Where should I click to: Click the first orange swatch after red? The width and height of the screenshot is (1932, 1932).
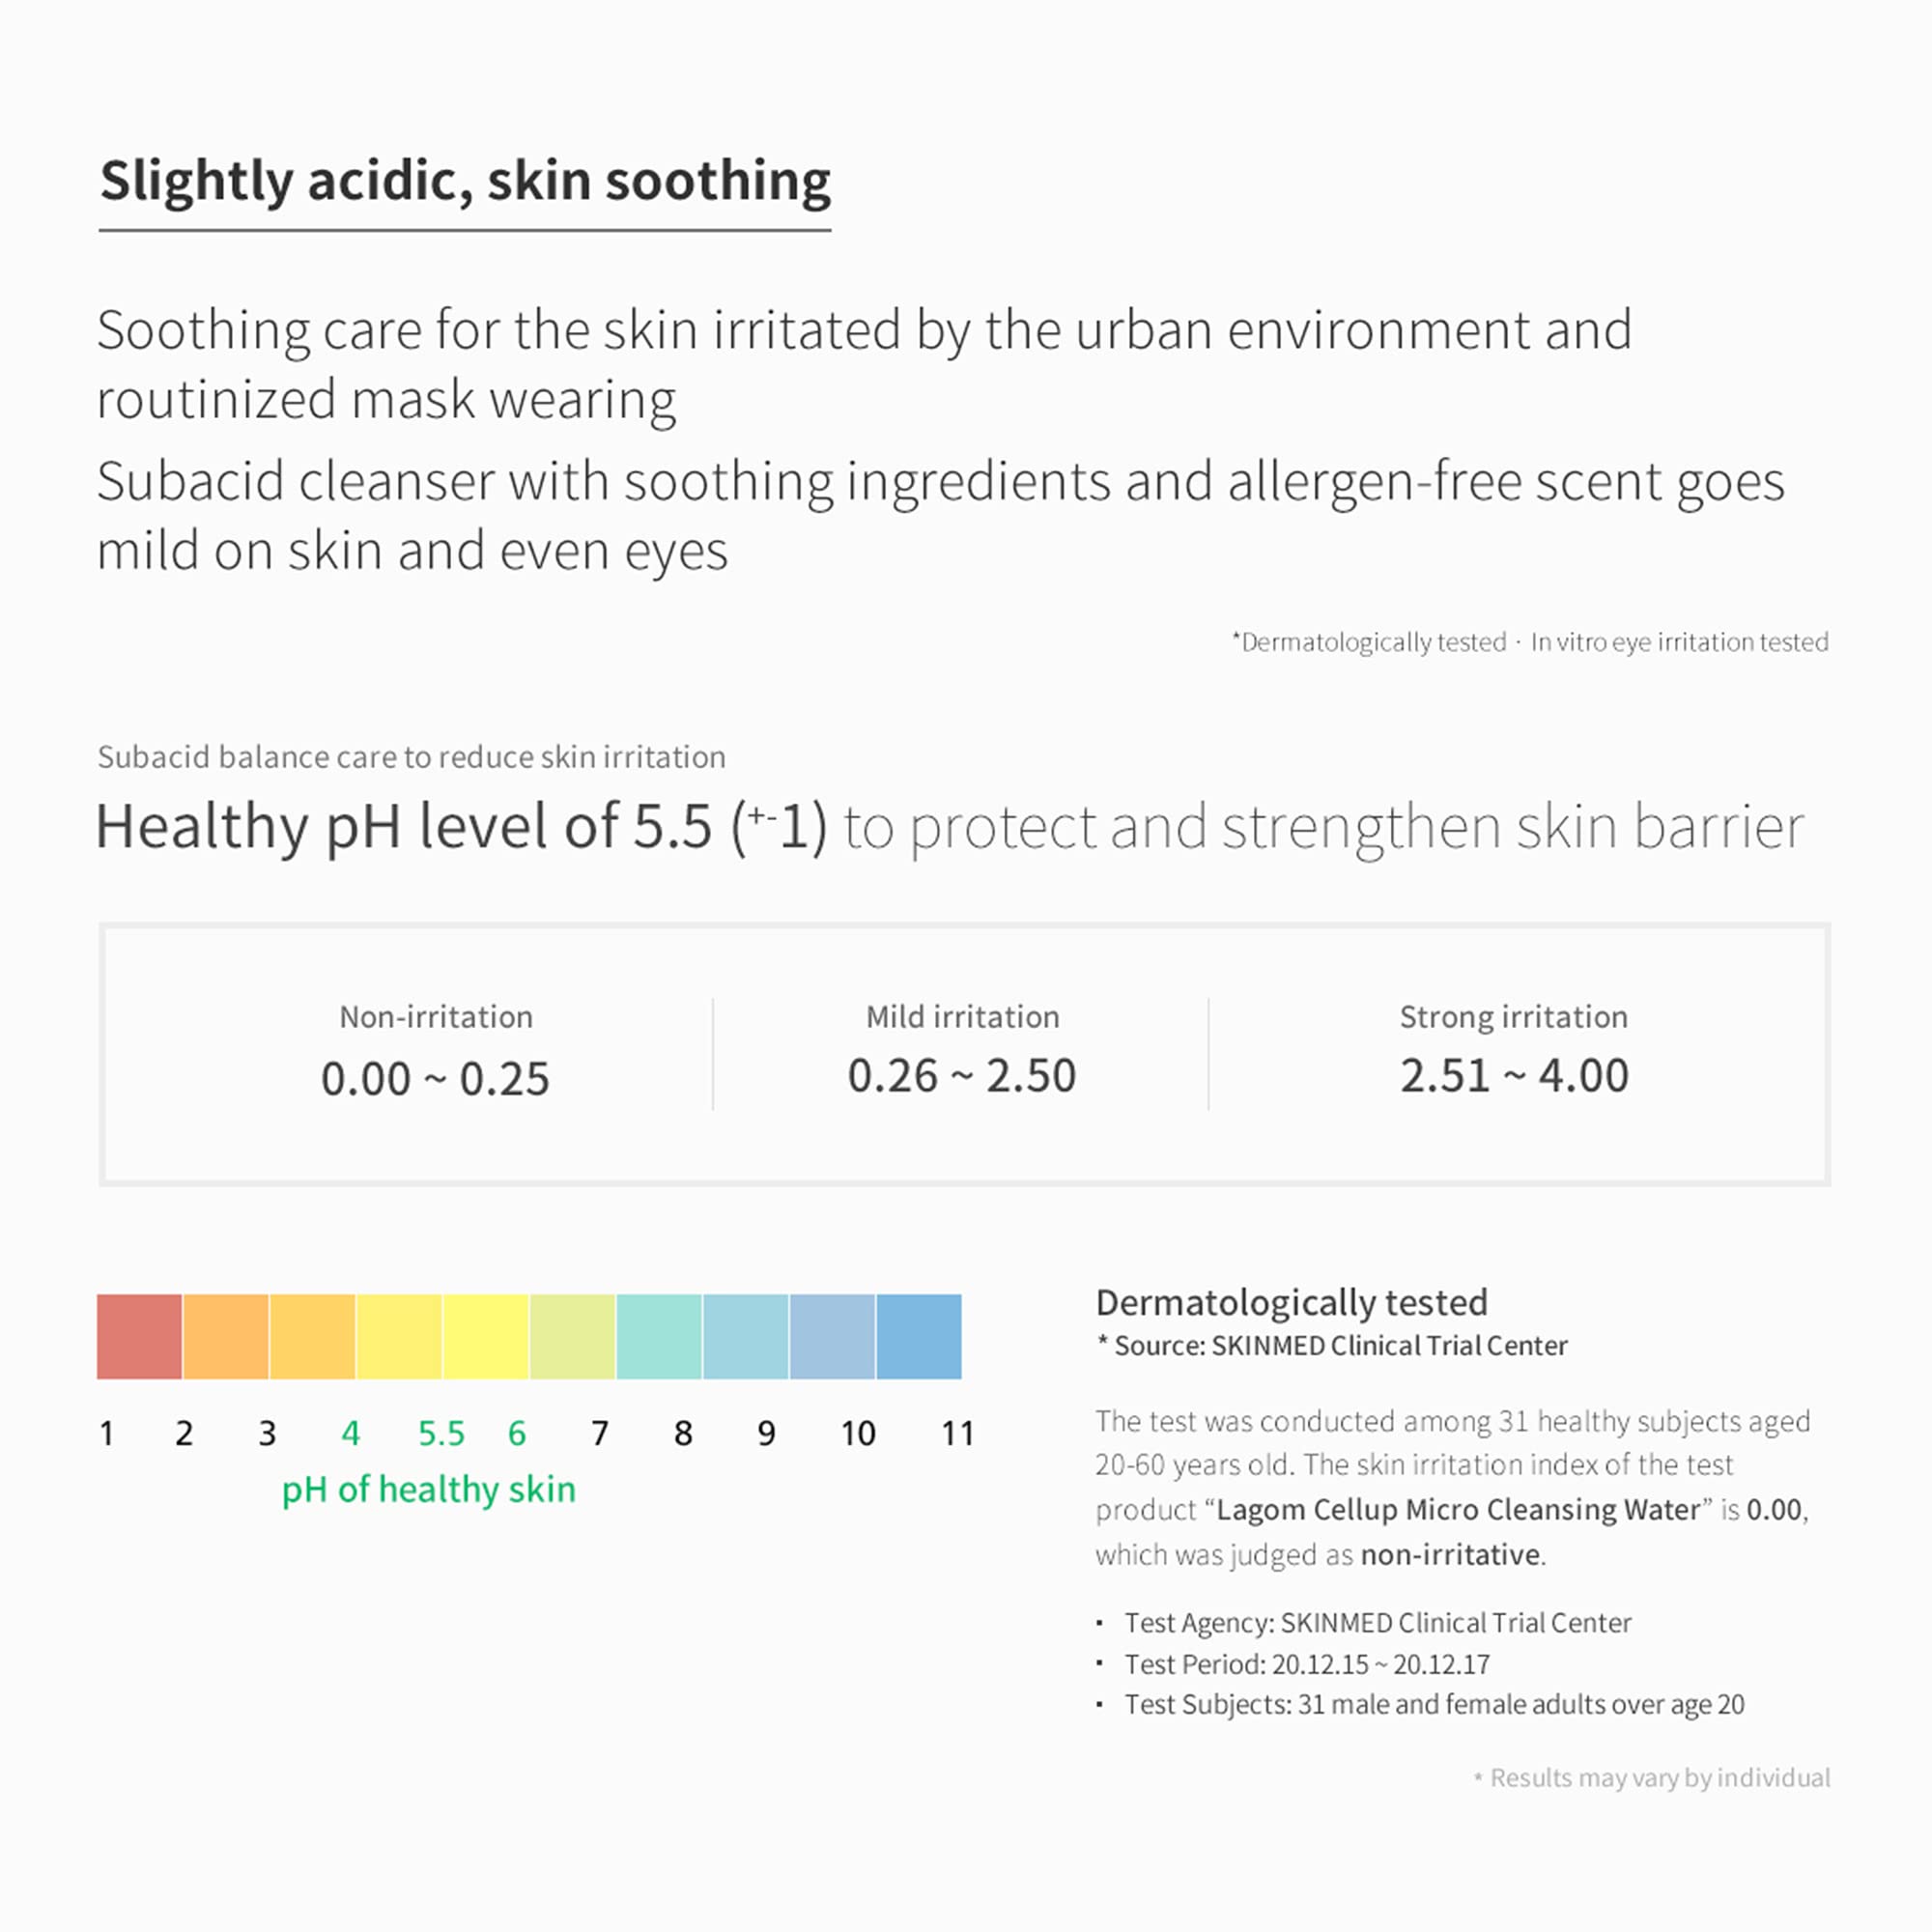tap(225, 1336)
